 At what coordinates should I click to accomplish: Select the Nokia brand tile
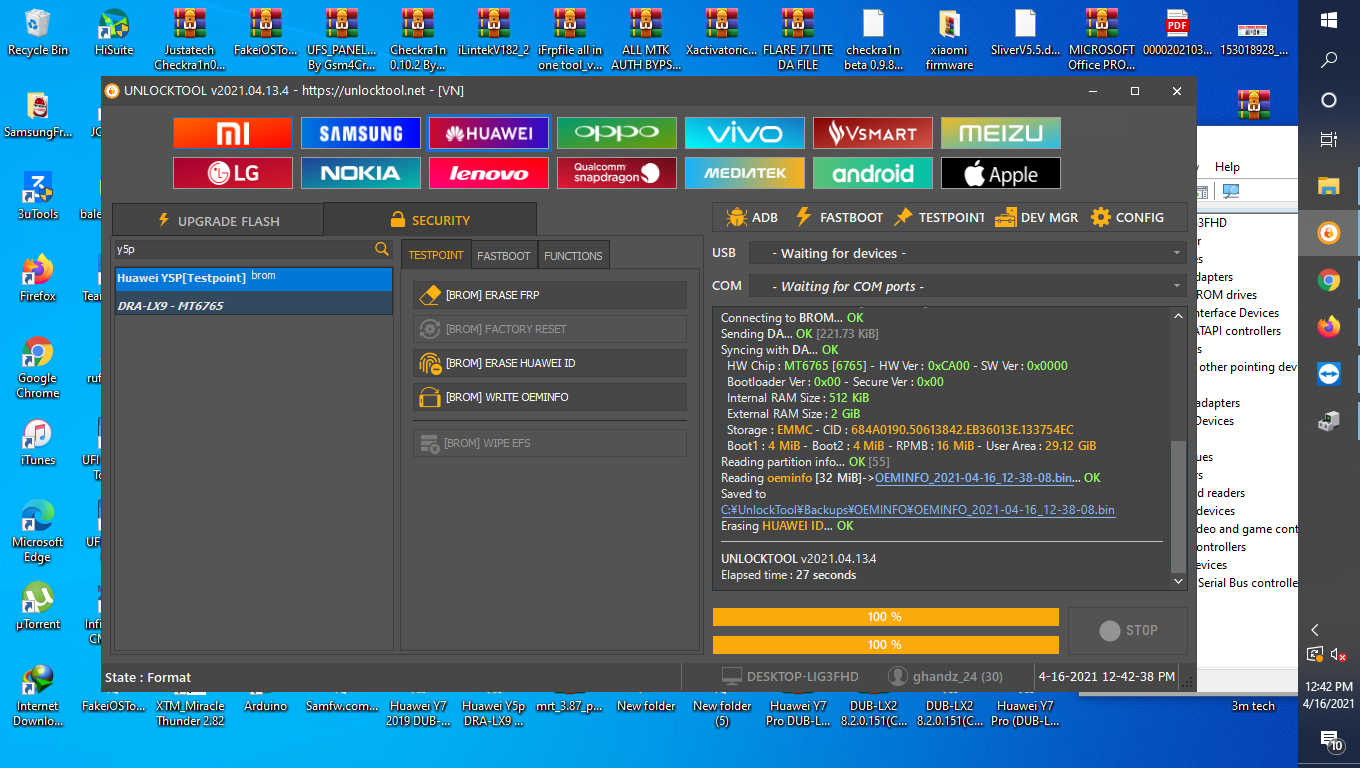pyautogui.click(x=361, y=173)
